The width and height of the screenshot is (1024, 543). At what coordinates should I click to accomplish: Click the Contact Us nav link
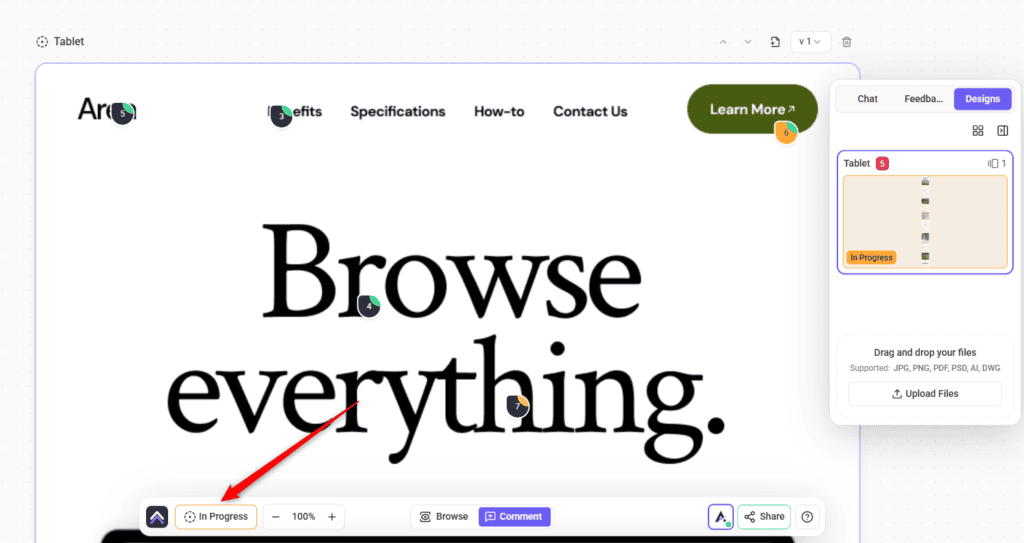[x=590, y=112]
